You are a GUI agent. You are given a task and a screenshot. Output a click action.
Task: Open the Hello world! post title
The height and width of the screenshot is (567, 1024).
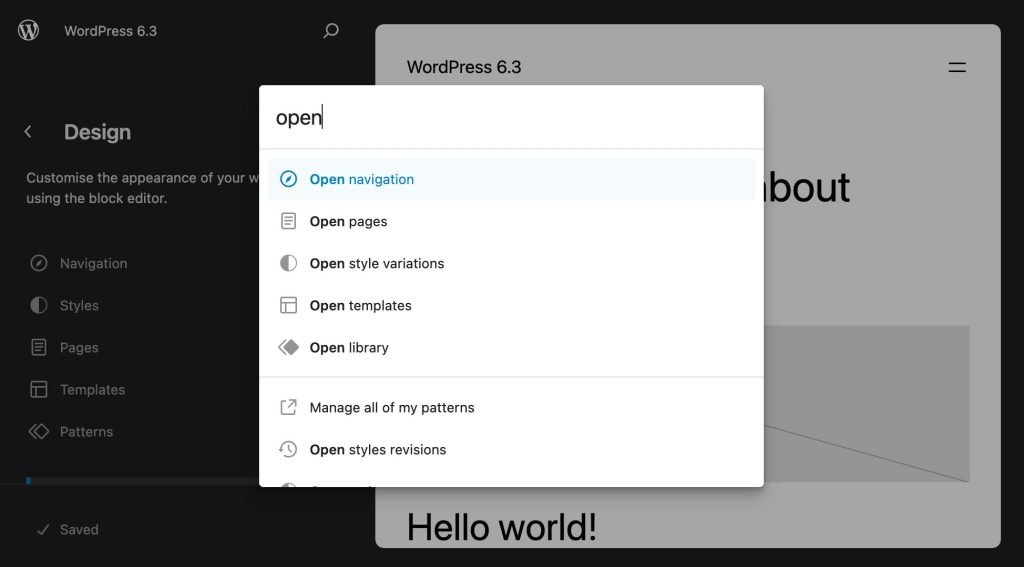(x=502, y=526)
